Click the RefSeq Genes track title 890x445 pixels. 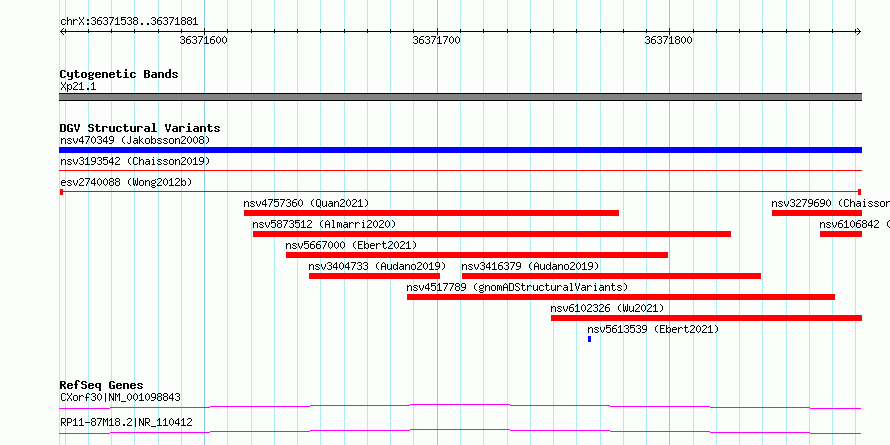tap(102, 385)
